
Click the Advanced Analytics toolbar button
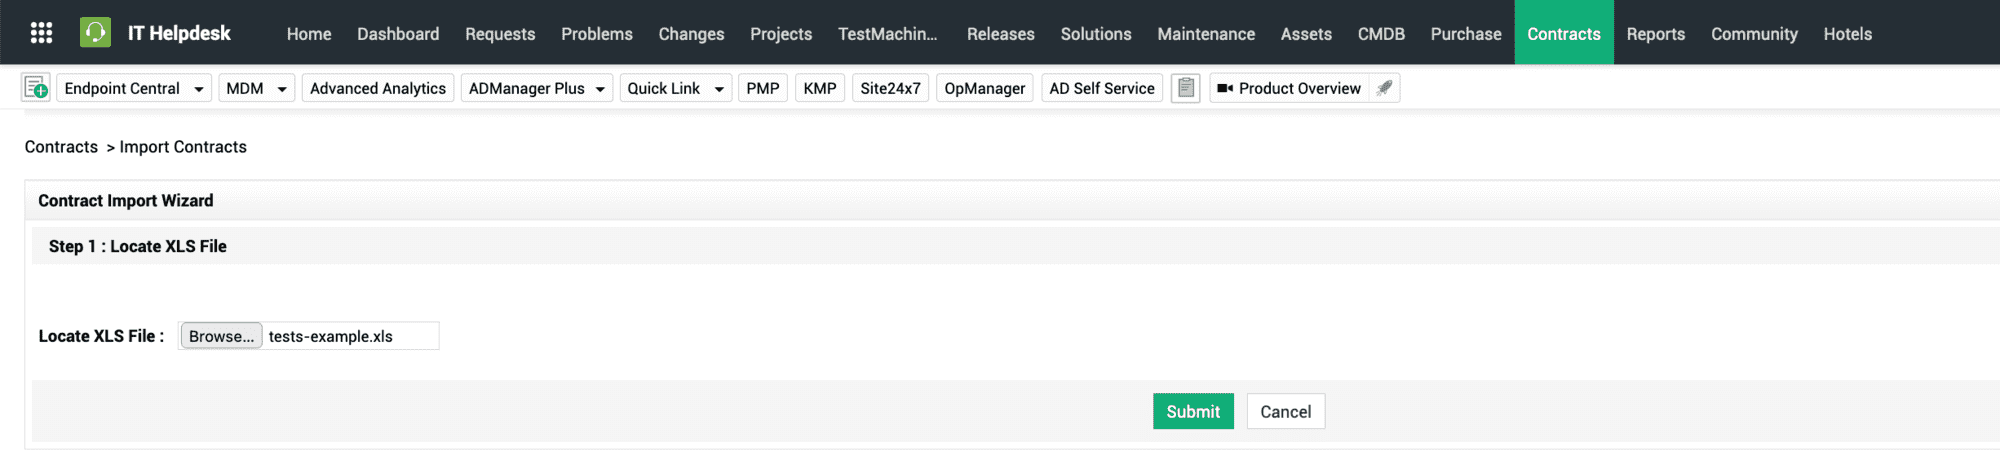coord(378,88)
